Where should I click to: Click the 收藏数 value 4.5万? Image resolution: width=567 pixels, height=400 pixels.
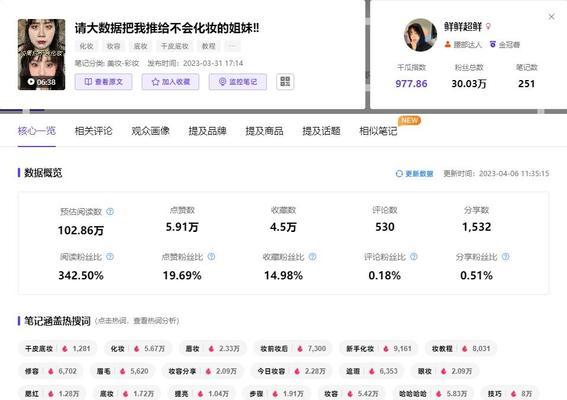coord(283,227)
